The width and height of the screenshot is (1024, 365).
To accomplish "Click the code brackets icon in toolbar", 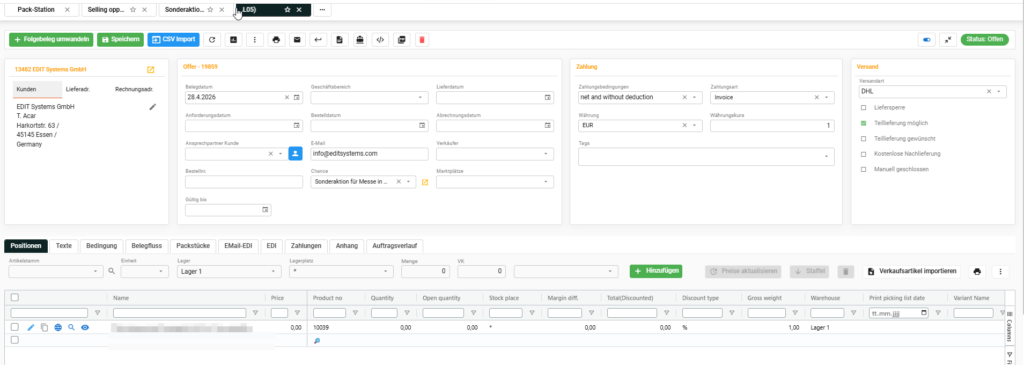I will (x=381, y=40).
